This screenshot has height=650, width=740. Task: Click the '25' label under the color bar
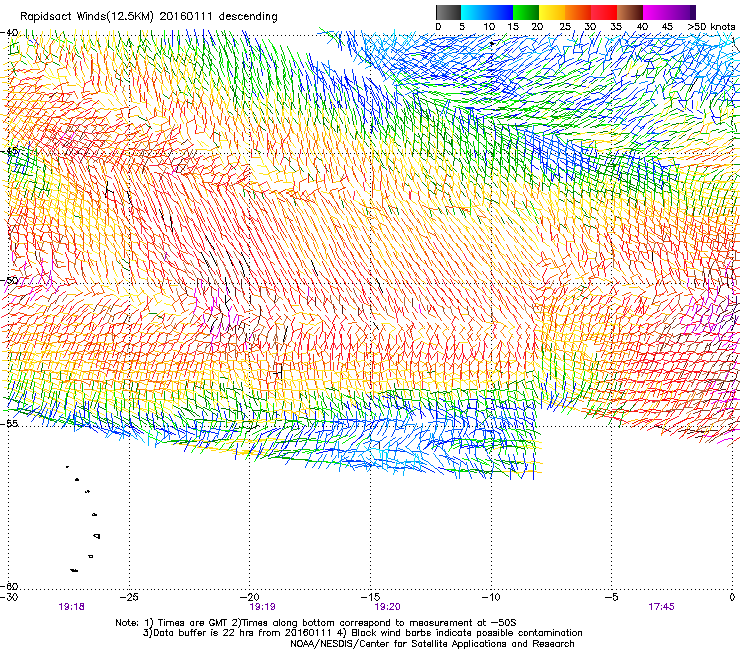pyautogui.click(x=565, y=26)
